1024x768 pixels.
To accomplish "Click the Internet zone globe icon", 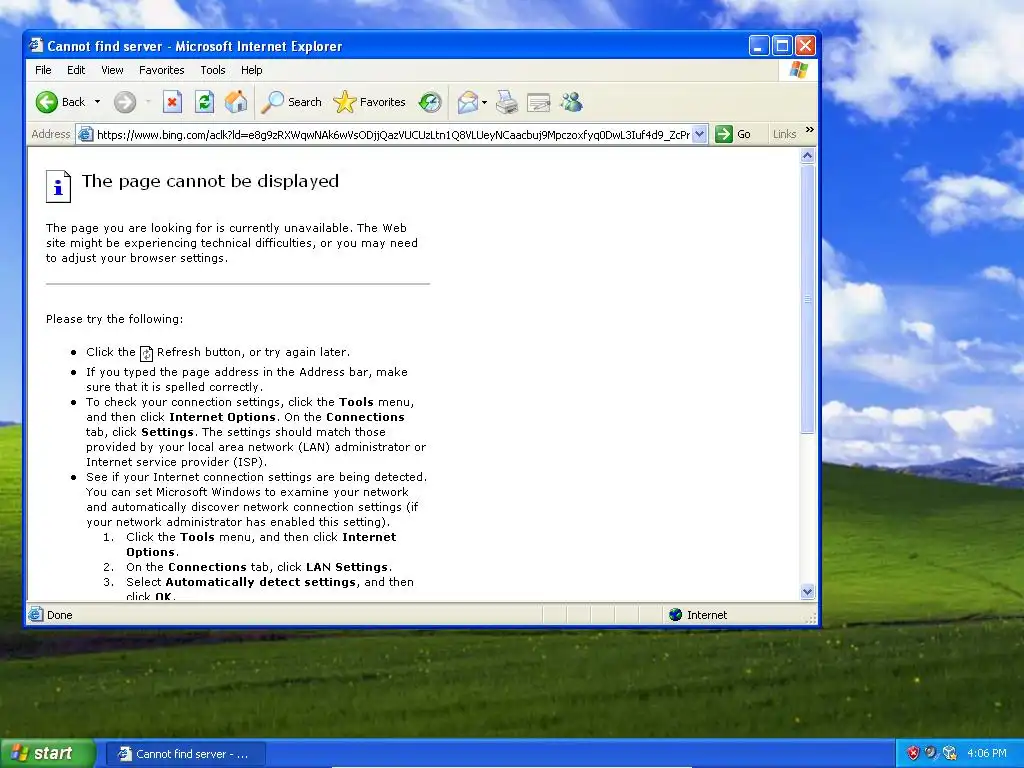I will [x=675, y=615].
